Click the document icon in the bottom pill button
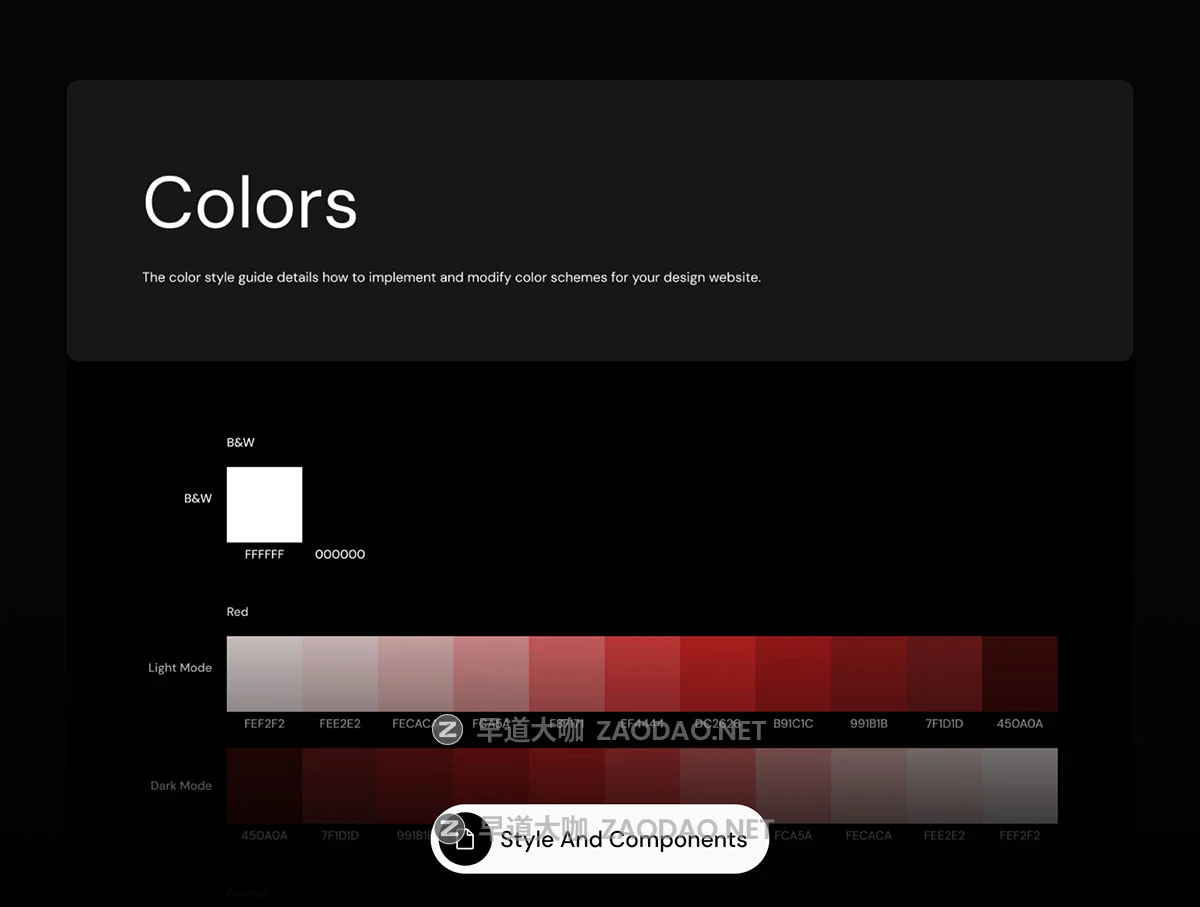Image resolution: width=1200 pixels, height=907 pixels. (465, 839)
